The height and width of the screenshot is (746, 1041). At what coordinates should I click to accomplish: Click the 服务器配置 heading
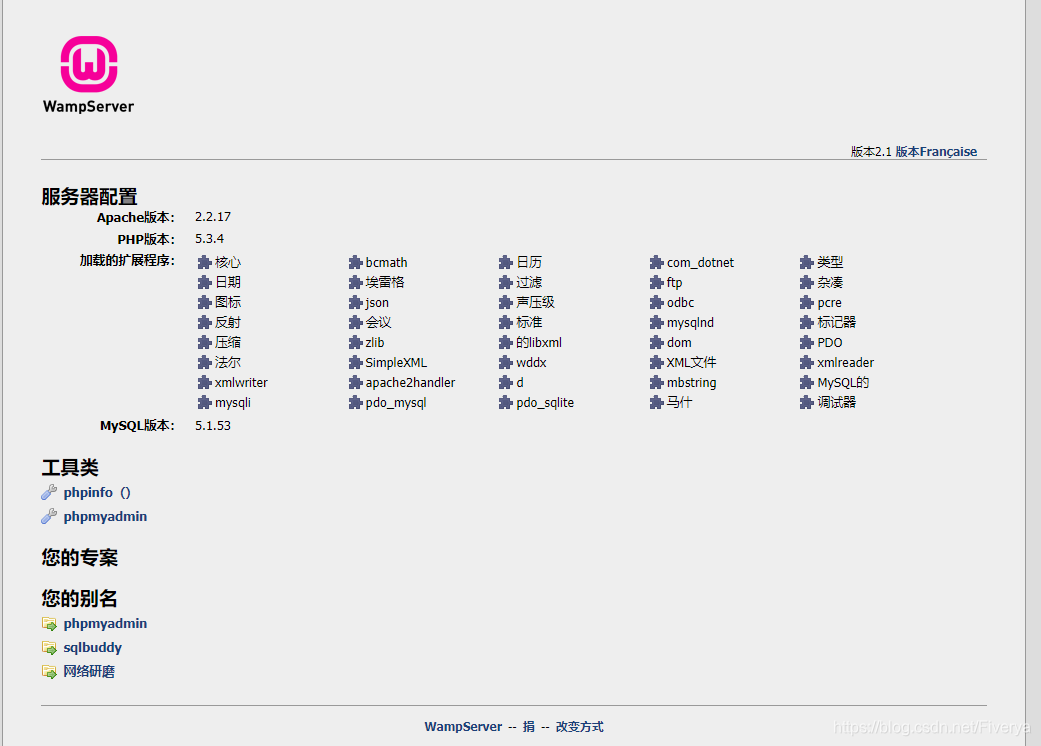89,196
